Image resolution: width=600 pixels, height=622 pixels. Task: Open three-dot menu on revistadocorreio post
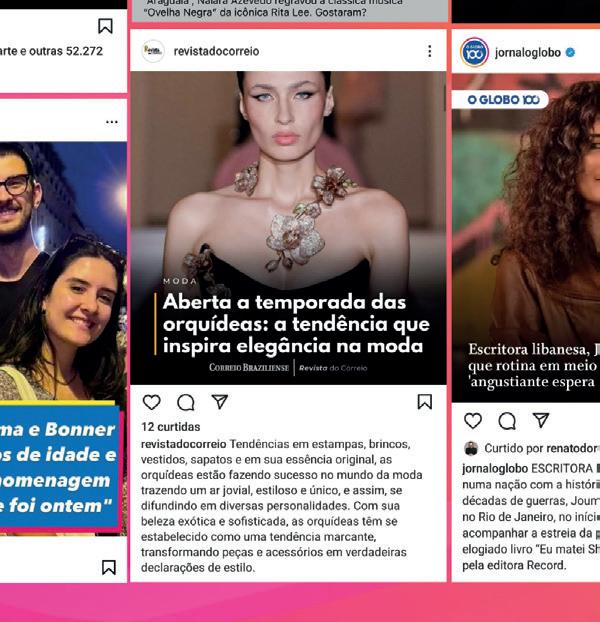[429, 51]
